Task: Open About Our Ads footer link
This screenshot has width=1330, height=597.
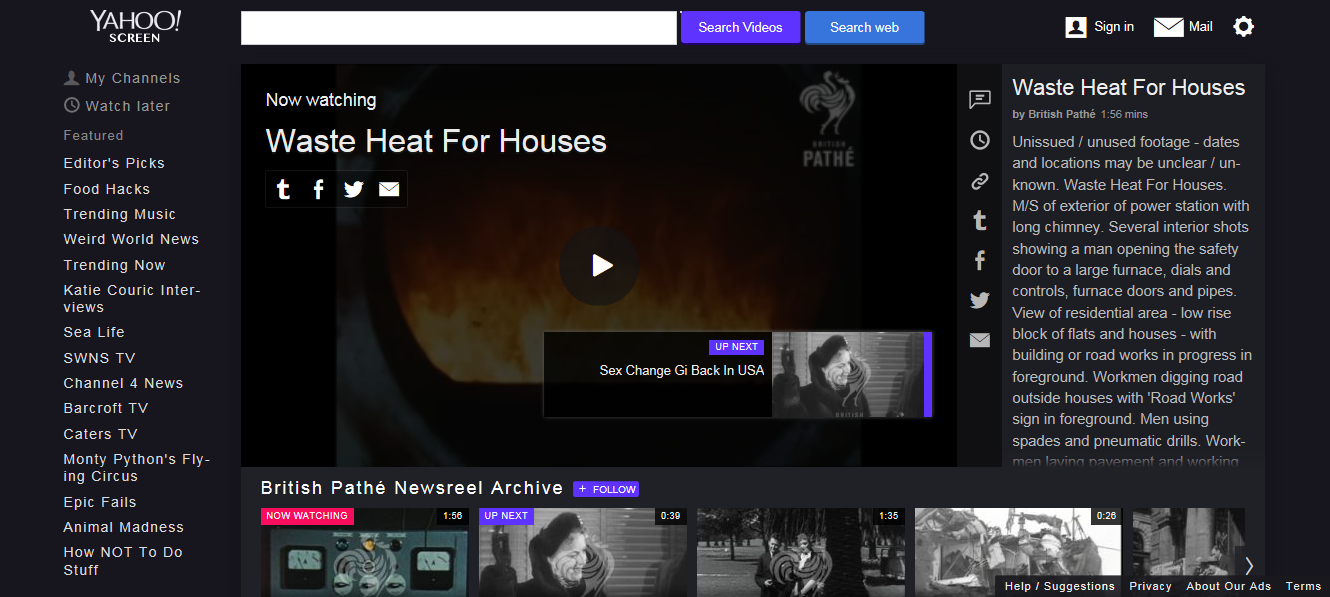Action: (1229, 586)
